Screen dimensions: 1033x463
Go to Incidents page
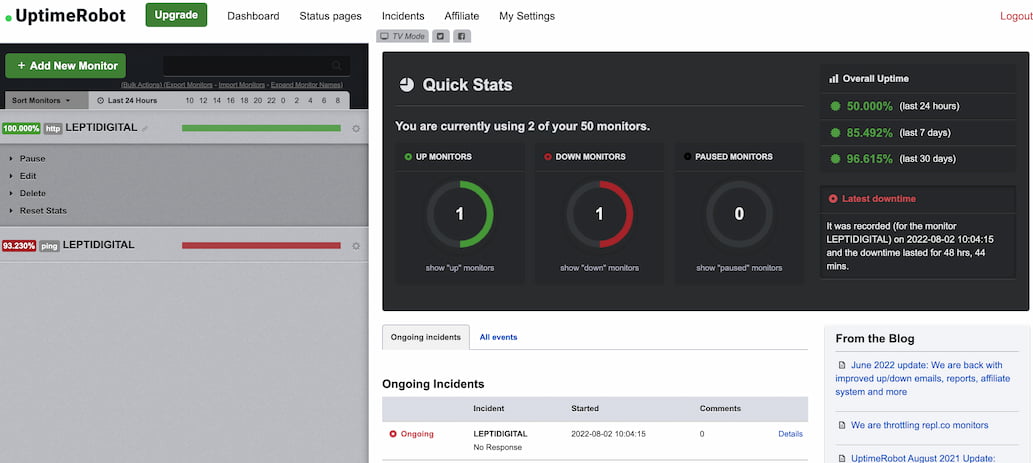point(403,16)
